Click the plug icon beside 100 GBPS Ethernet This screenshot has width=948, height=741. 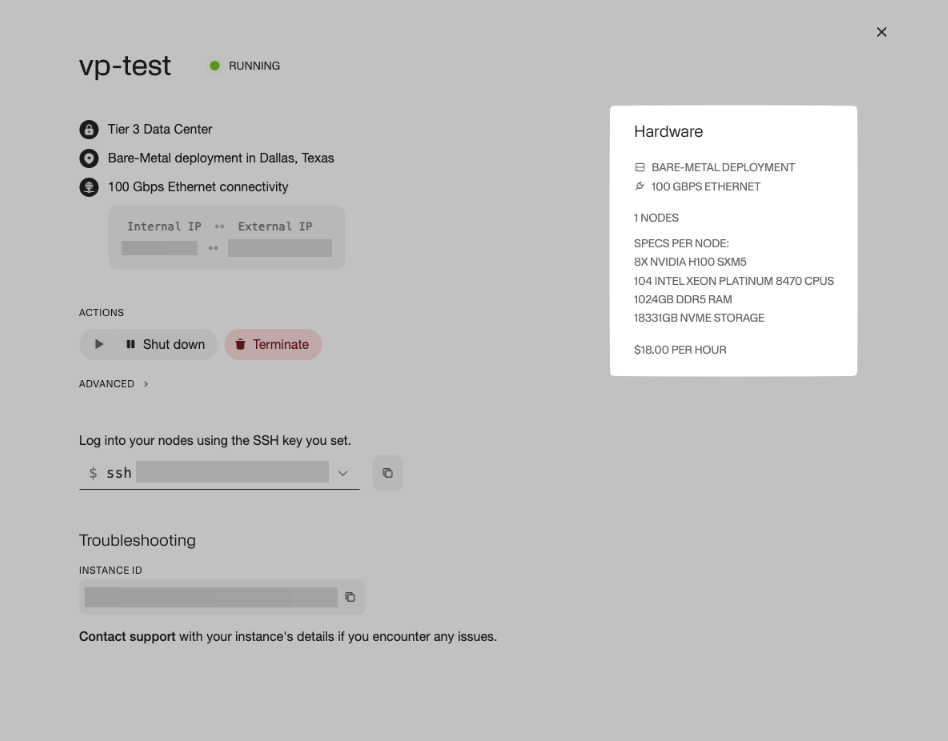tap(640, 187)
